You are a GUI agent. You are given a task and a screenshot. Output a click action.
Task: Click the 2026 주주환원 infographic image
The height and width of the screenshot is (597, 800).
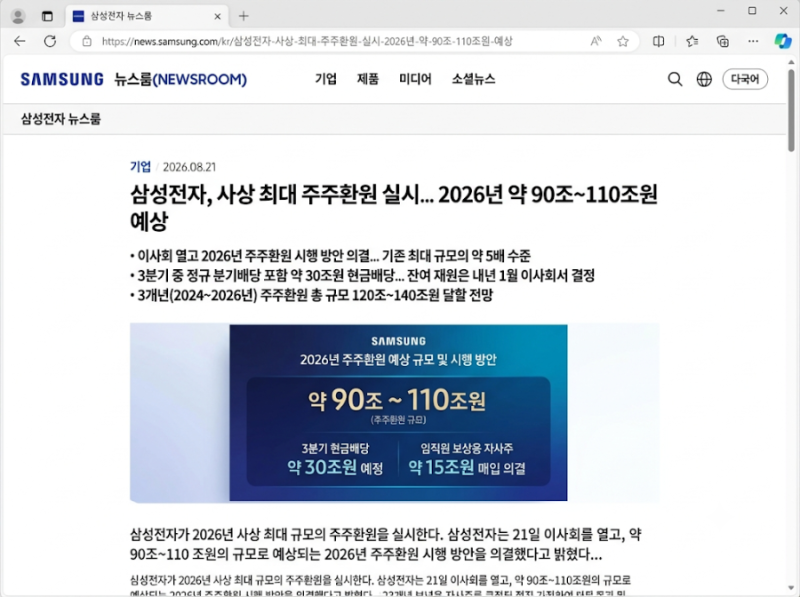[394, 413]
